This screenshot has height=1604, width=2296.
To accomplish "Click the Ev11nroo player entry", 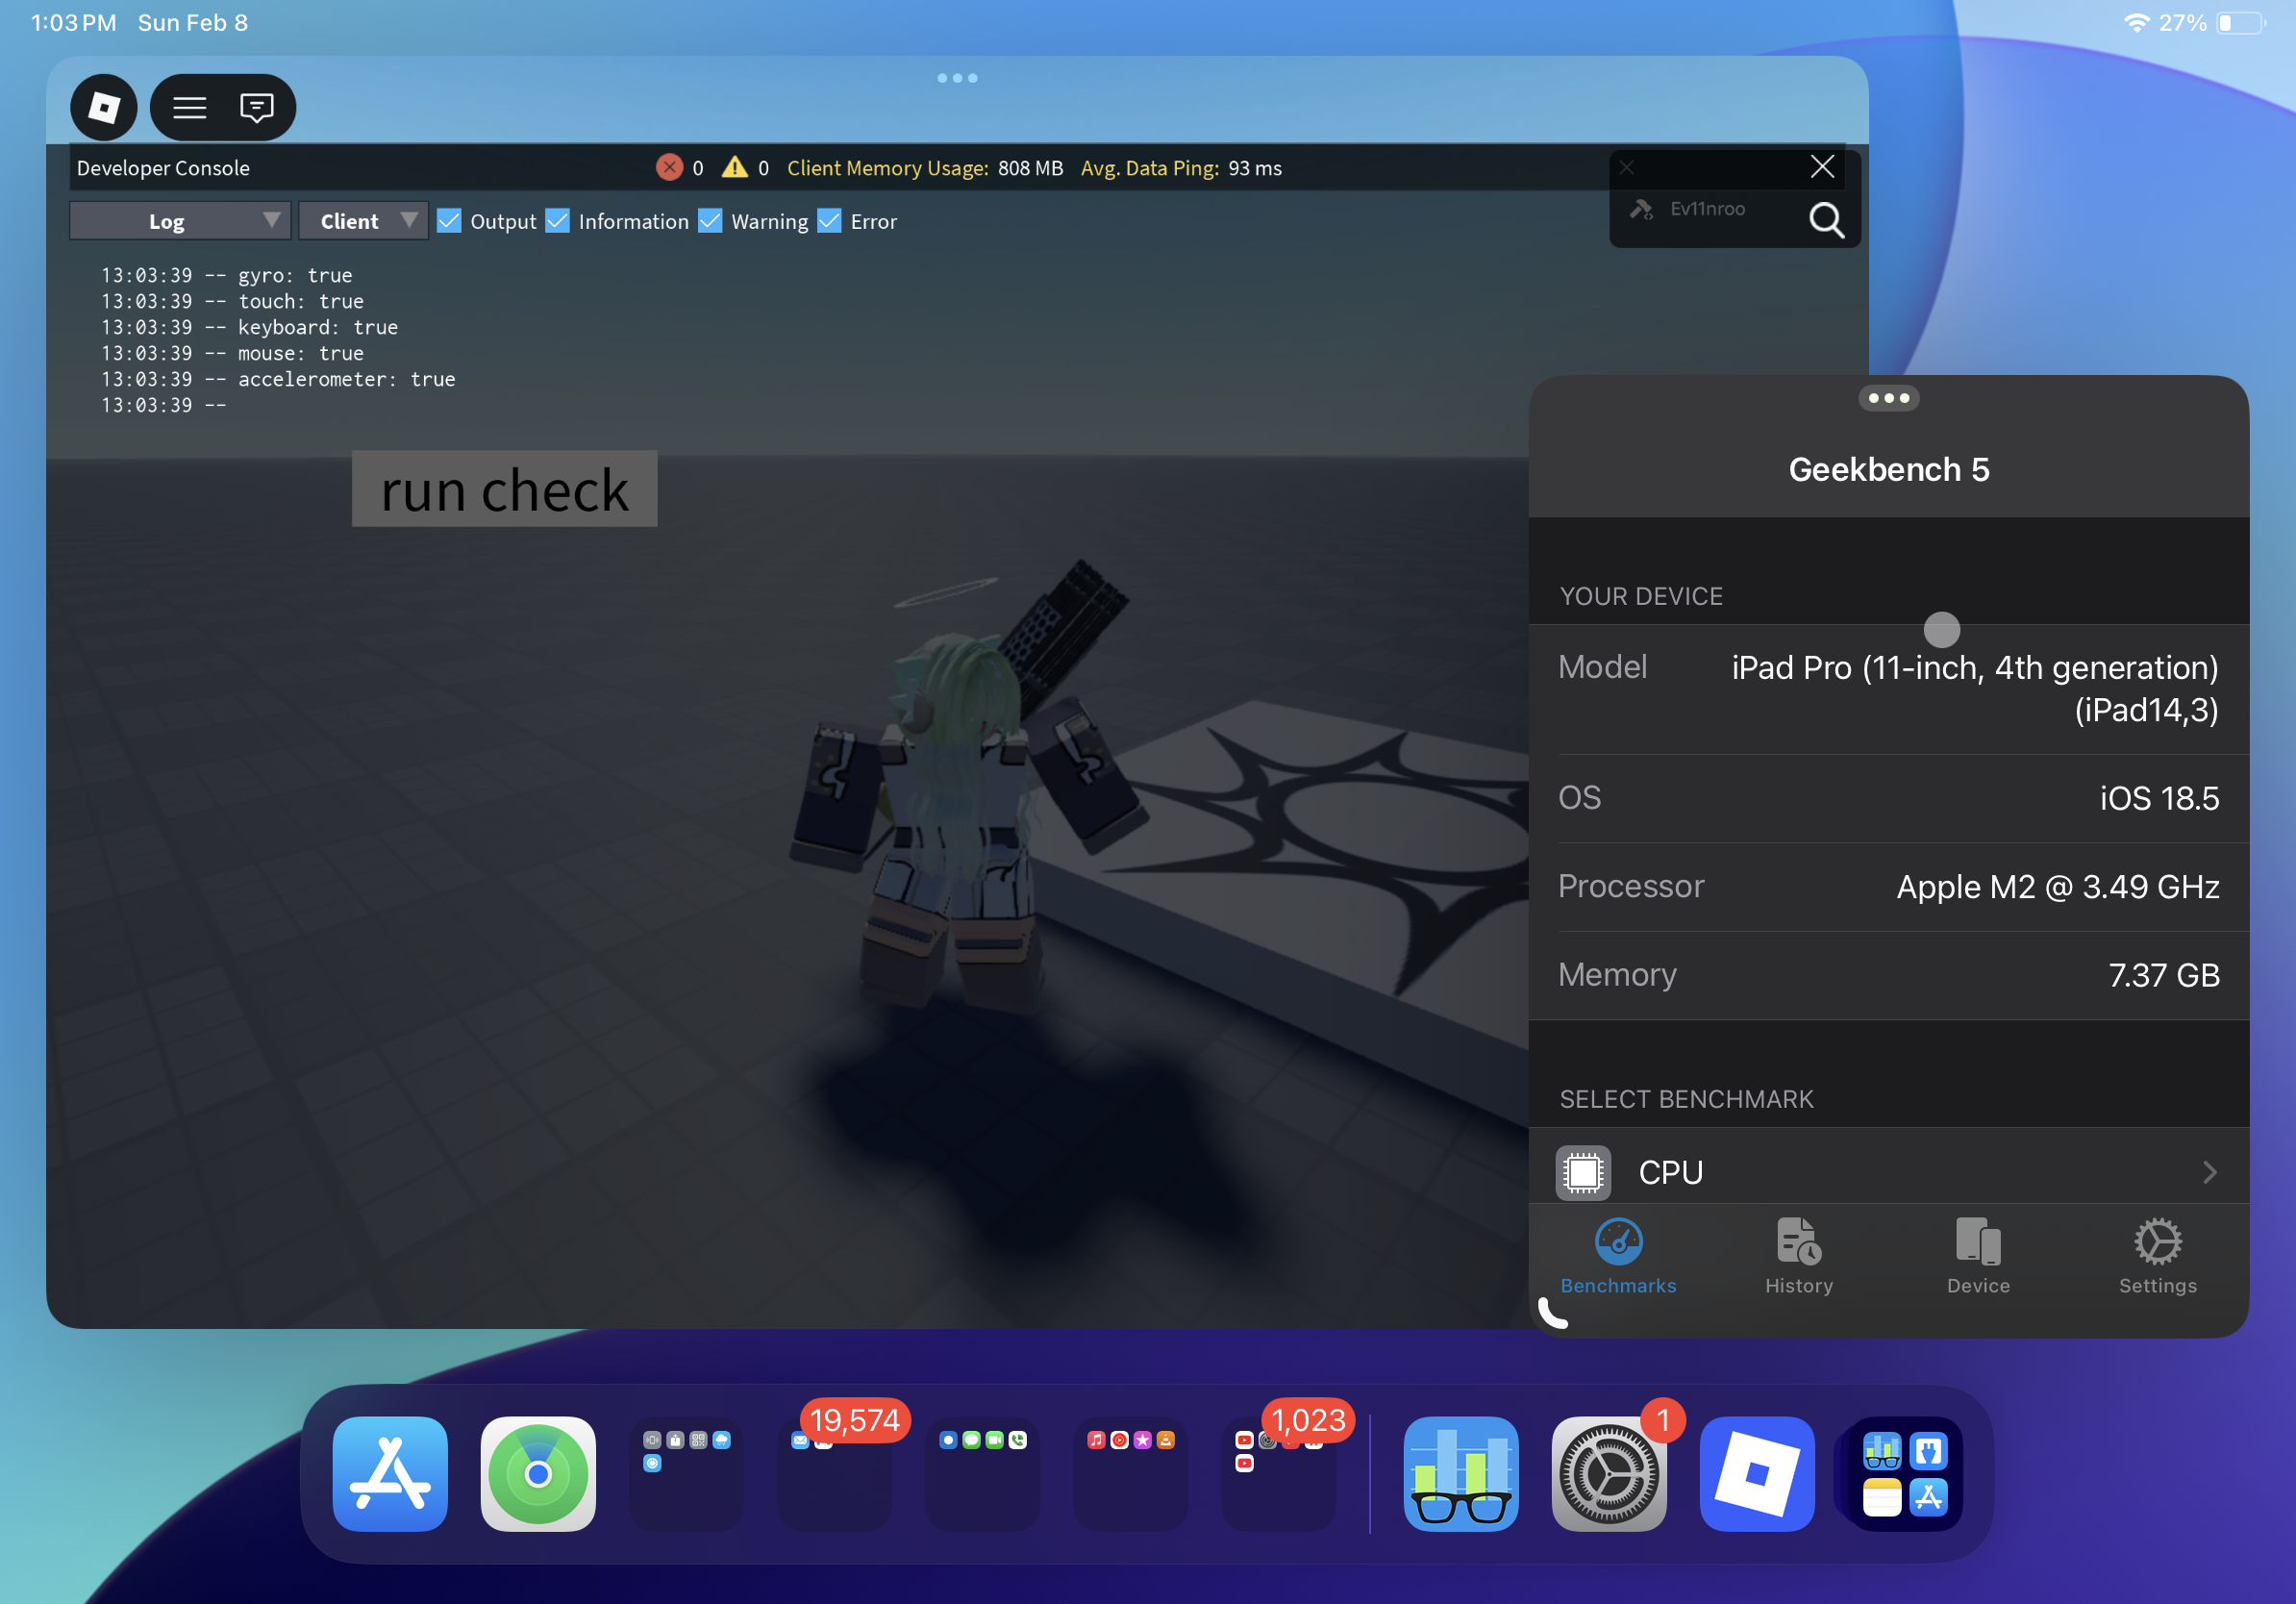I will point(1706,209).
